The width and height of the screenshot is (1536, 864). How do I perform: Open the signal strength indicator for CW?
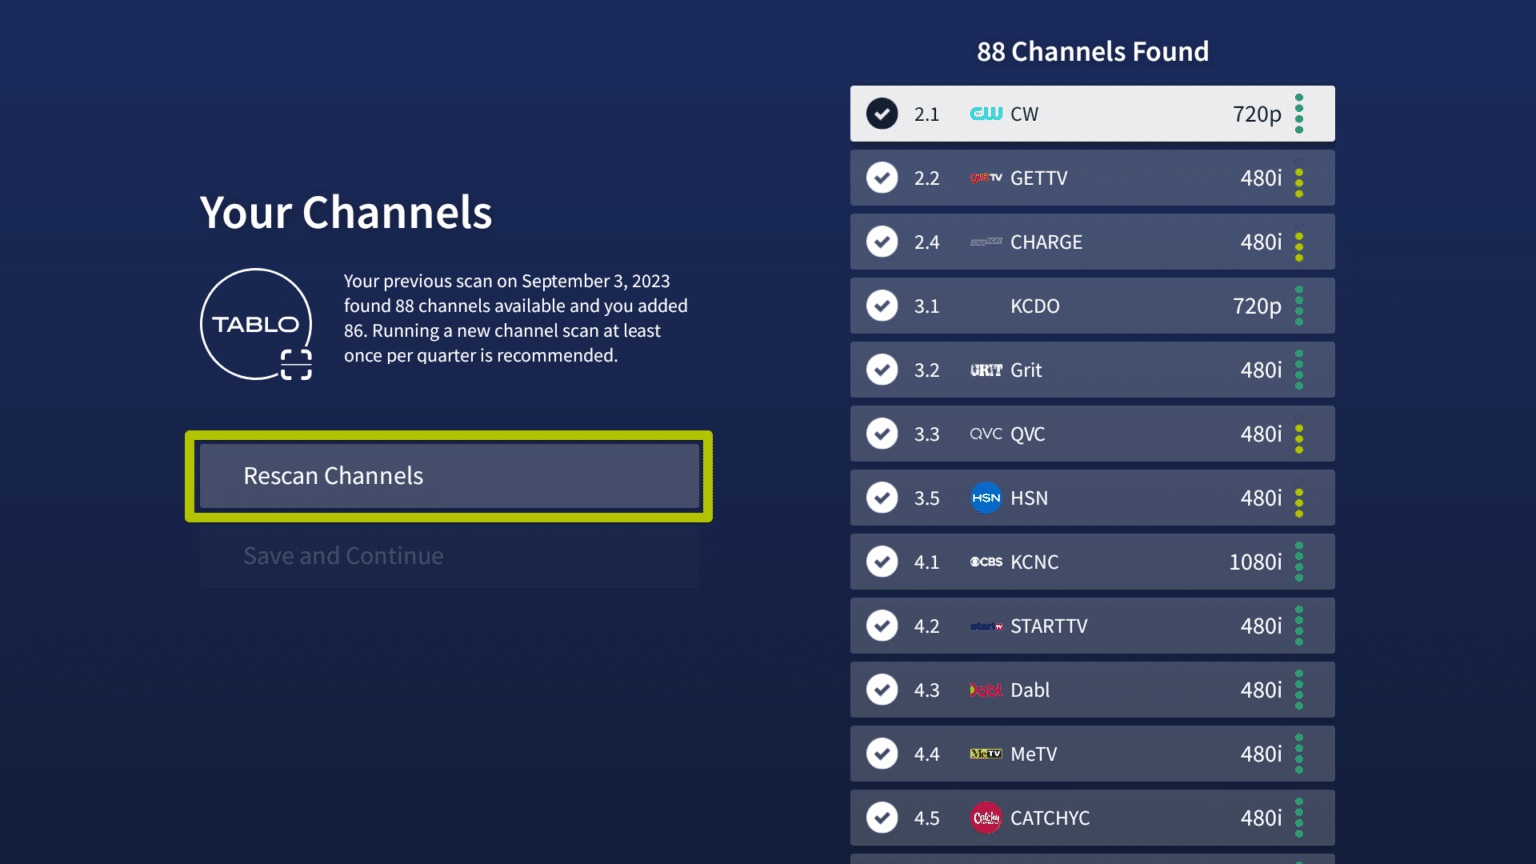tap(1299, 114)
